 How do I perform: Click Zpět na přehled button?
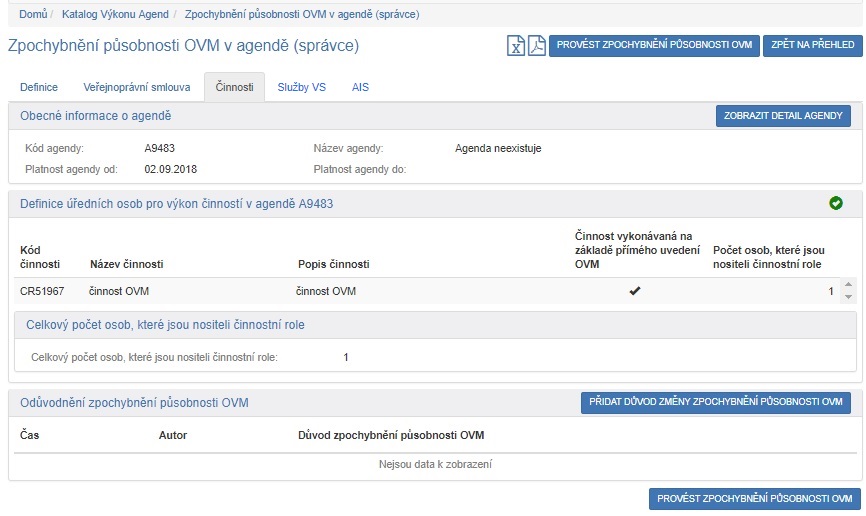pos(811,46)
